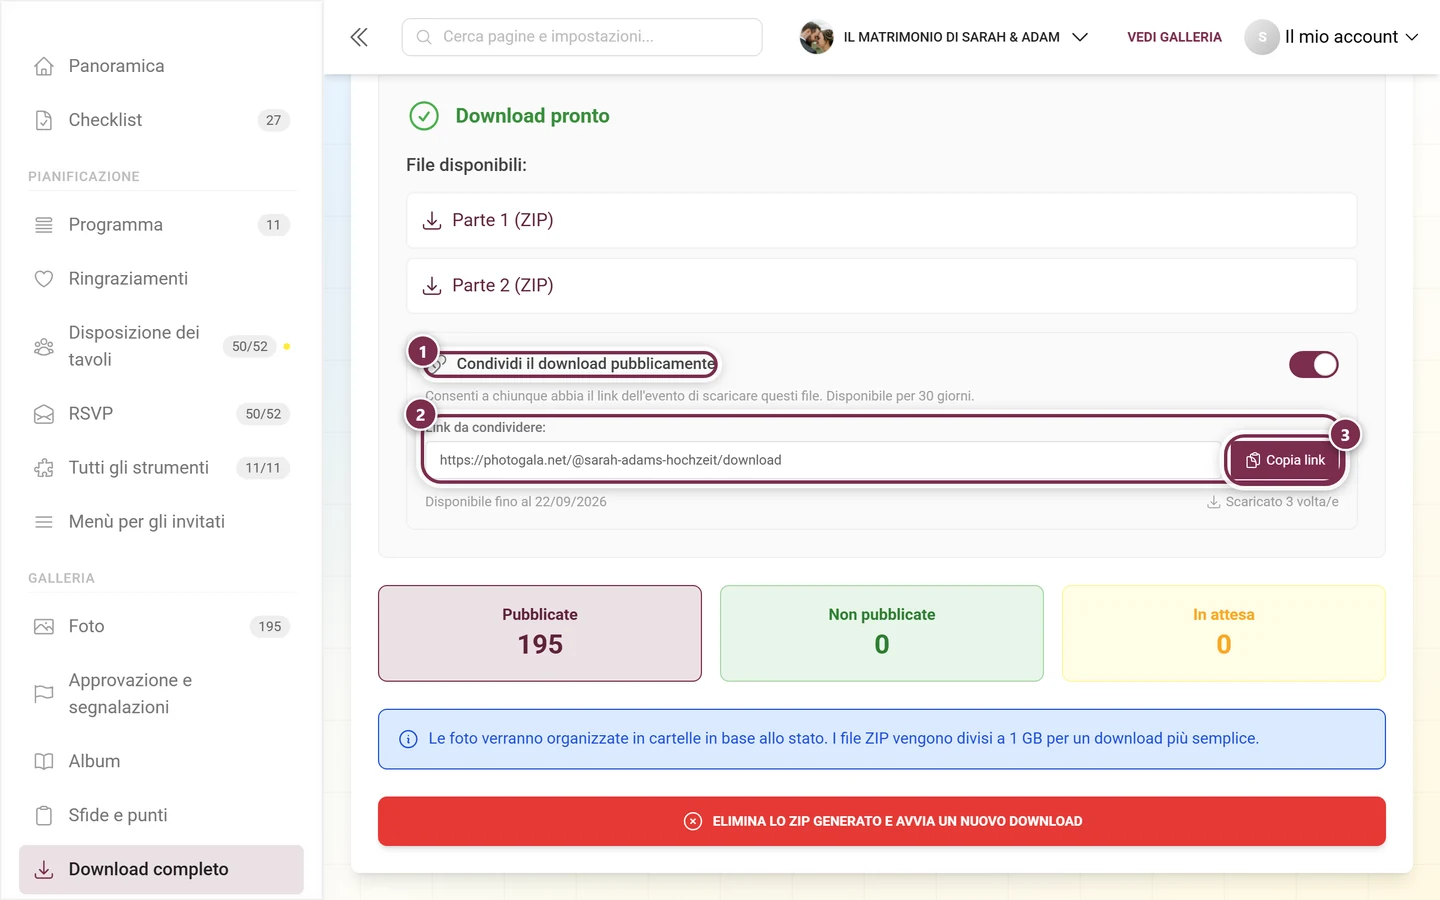Open the Il mio account dropdown
This screenshot has height=900, width=1440.
click(x=1351, y=37)
